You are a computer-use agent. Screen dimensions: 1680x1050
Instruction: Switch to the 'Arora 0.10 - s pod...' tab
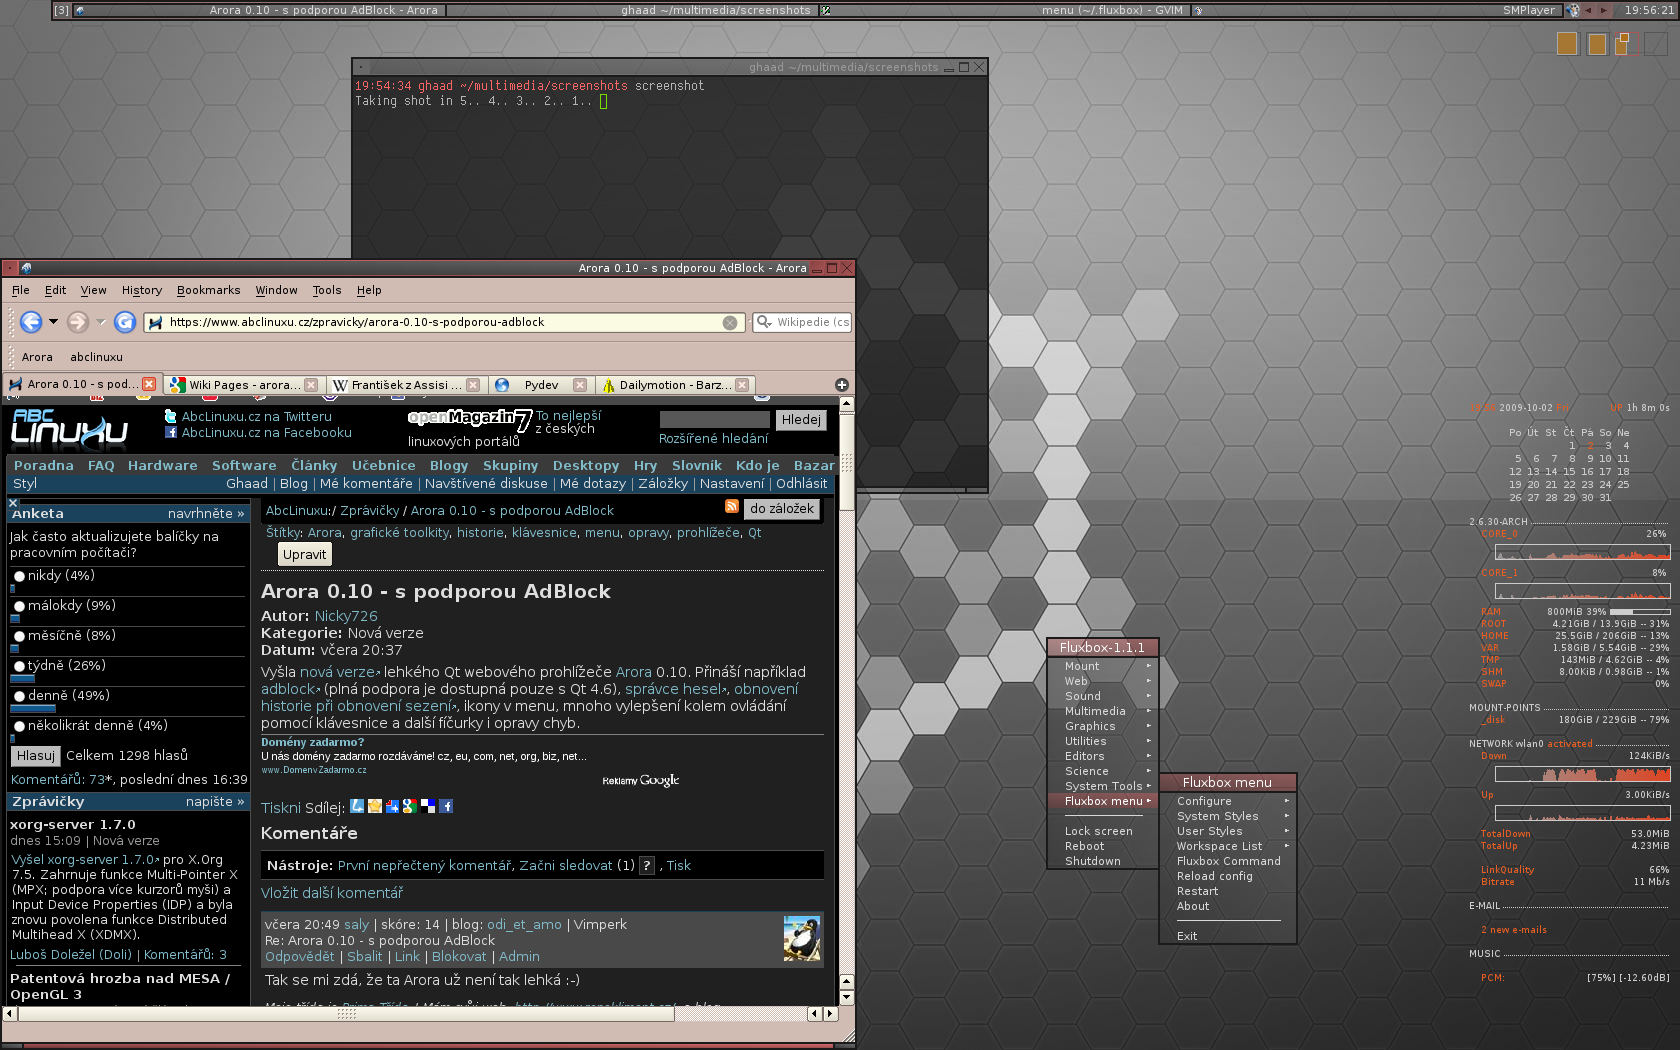(x=82, y=384)
